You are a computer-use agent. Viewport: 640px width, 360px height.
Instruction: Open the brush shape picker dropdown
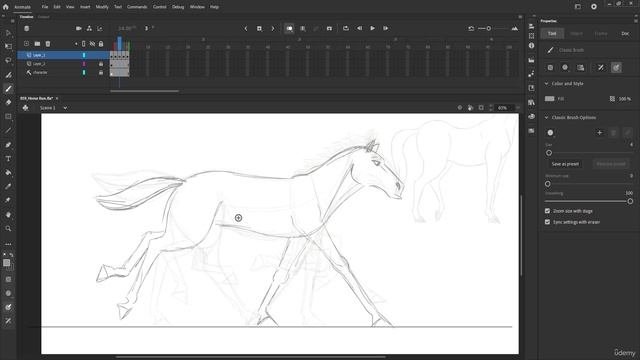(x=550, y=133)
